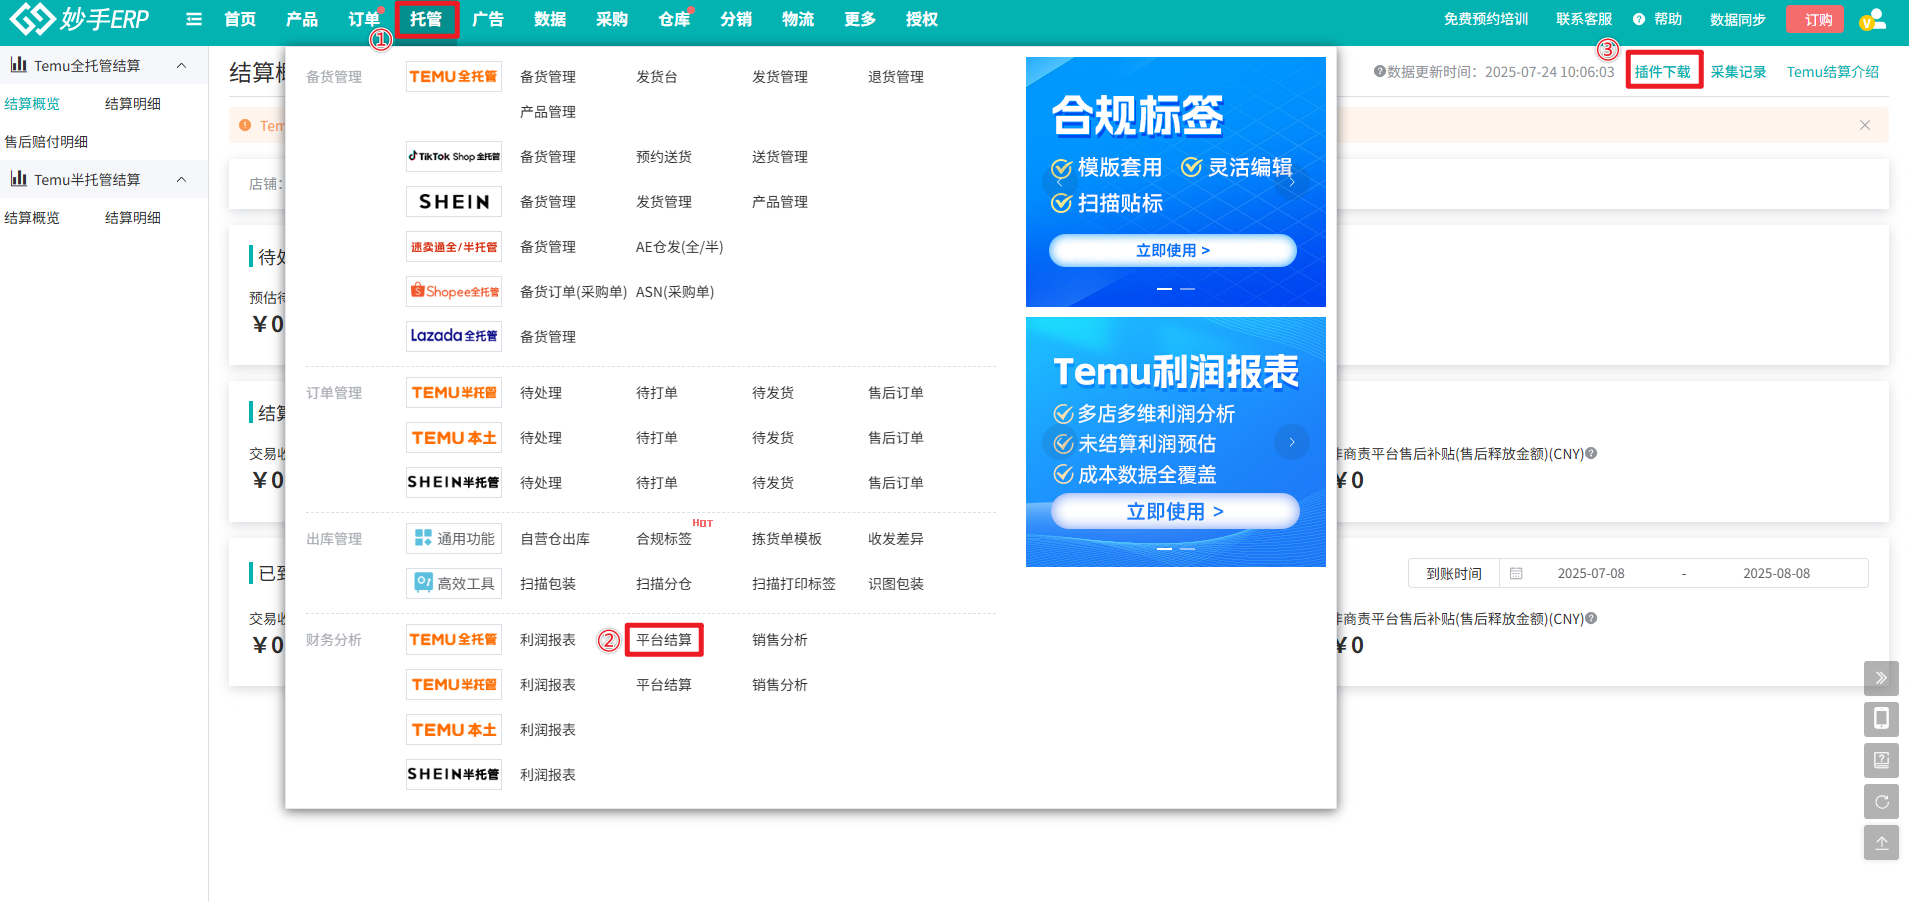This screenshot has width=1909, height=902.
Task: Close the orange notice banner
Action: (1864, 125)
